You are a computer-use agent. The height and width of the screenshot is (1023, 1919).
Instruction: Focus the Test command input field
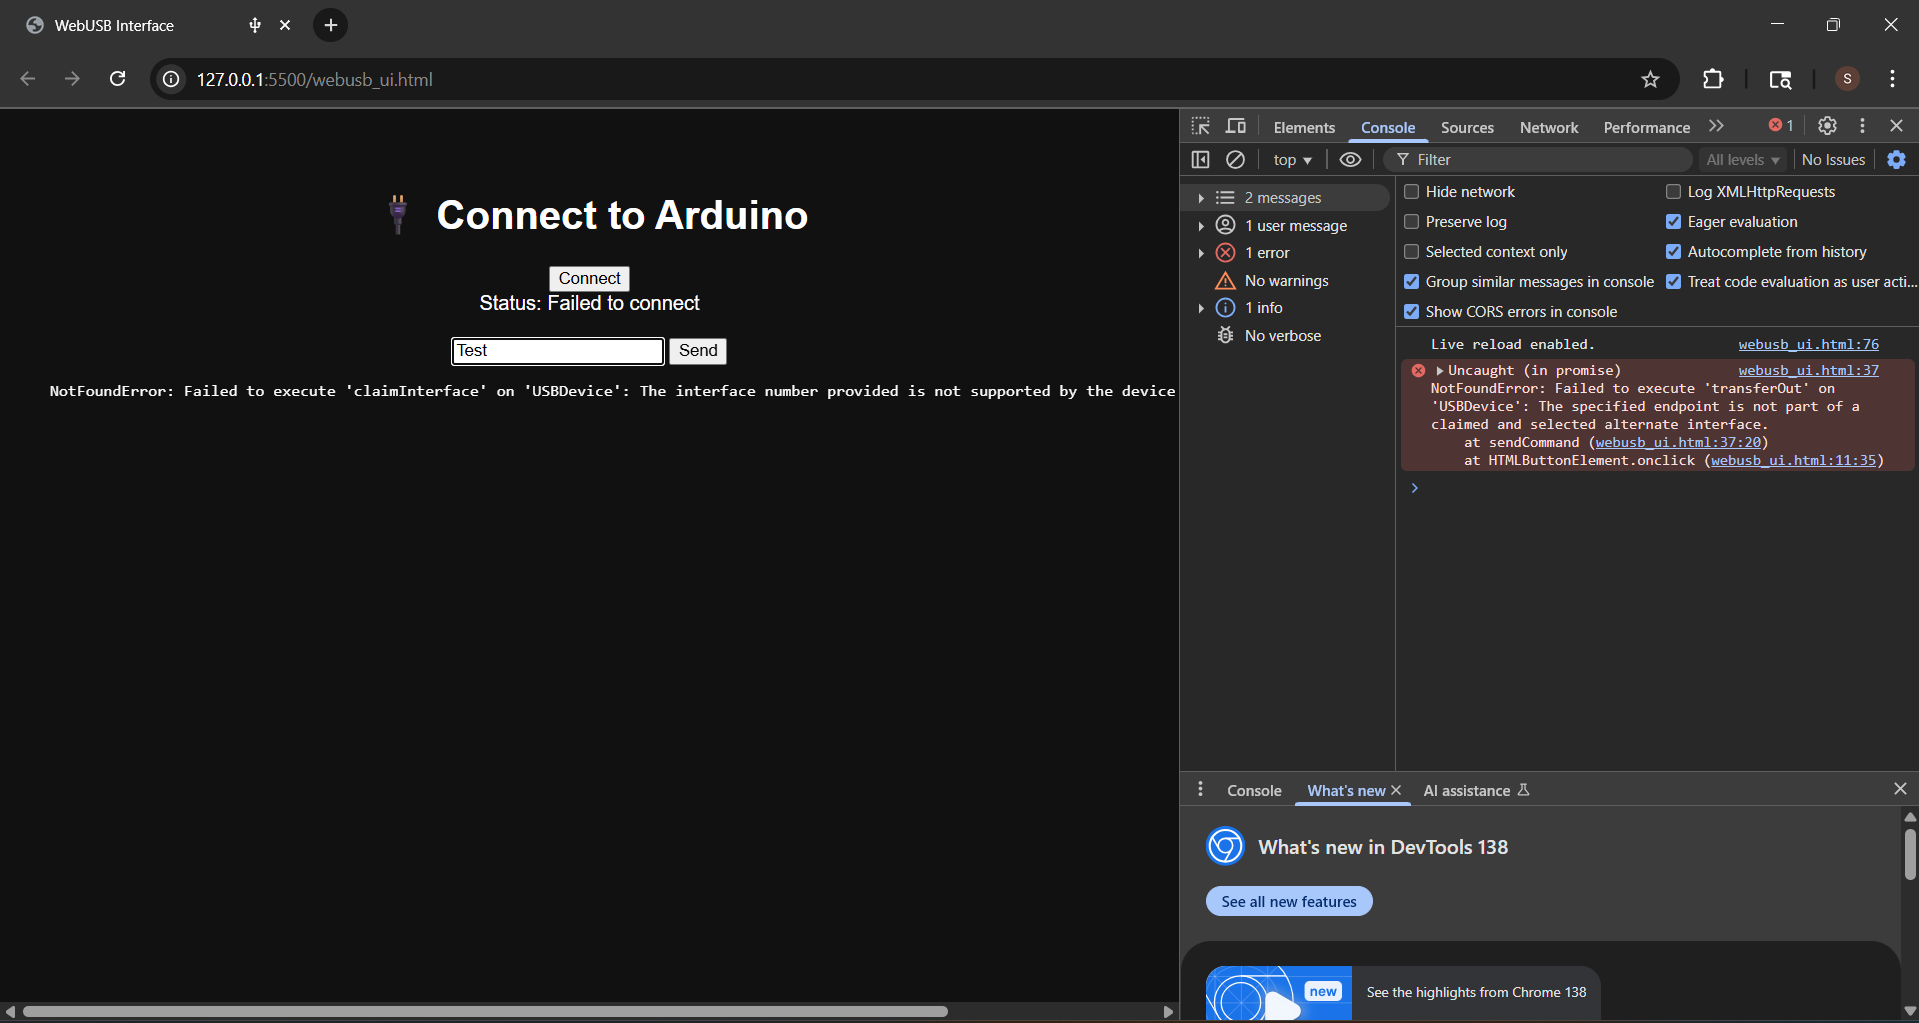click(557, 350)
